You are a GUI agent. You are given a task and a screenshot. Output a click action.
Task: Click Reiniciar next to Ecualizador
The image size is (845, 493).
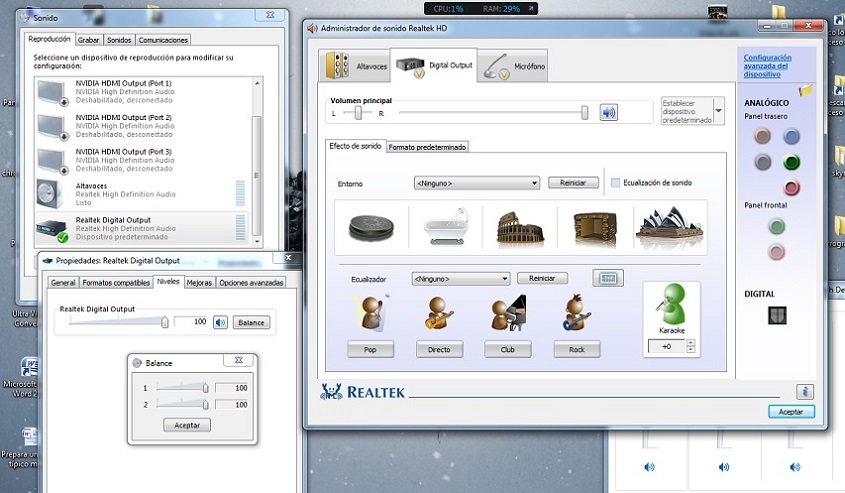[542, 278]
